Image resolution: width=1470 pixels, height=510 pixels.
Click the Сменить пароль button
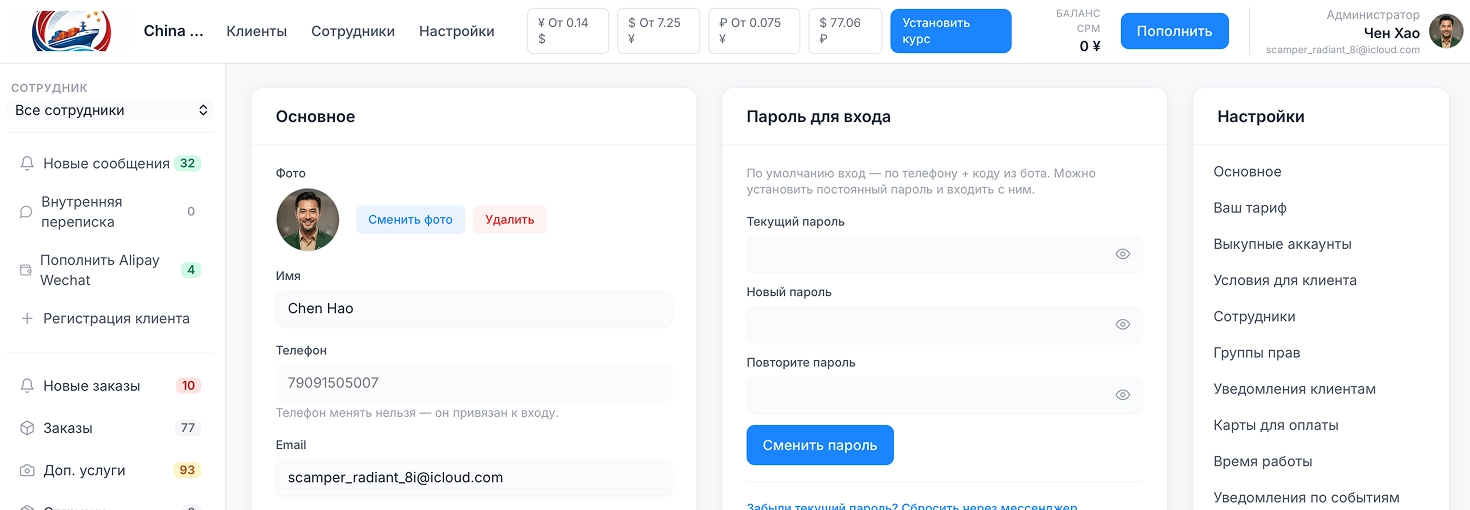pos(820,445)
